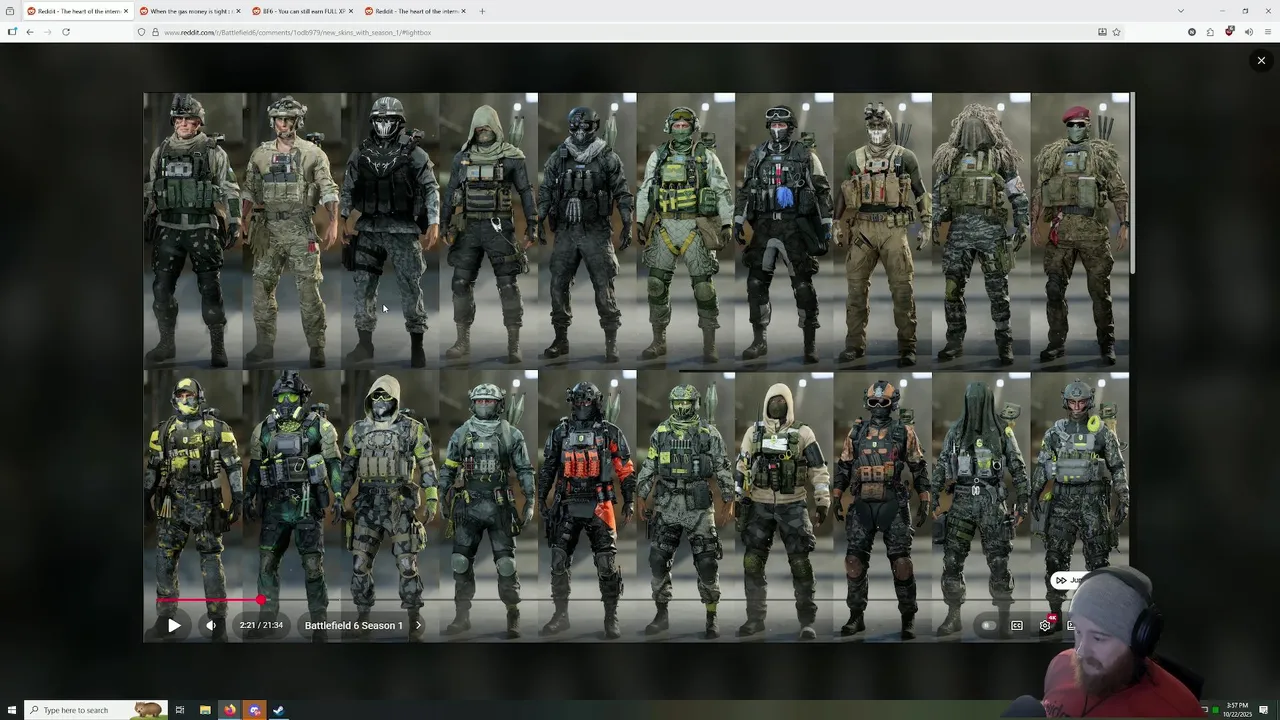1280x720 pixels.
Task: Open the sidebar toggle icon left of back arrow
Action: [x=12, y=32]
